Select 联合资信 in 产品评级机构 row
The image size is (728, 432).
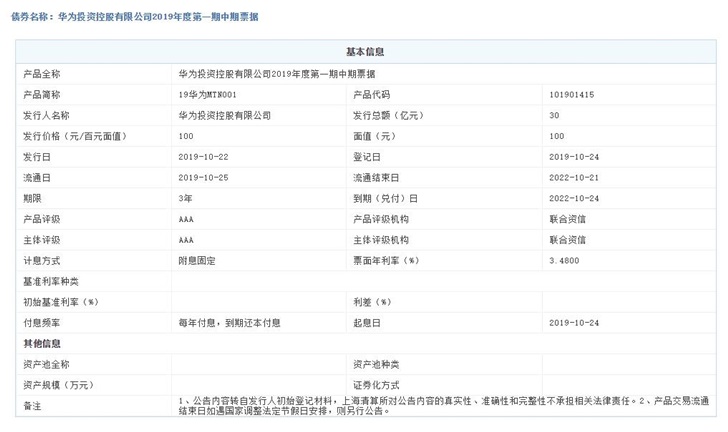point(568,219)
